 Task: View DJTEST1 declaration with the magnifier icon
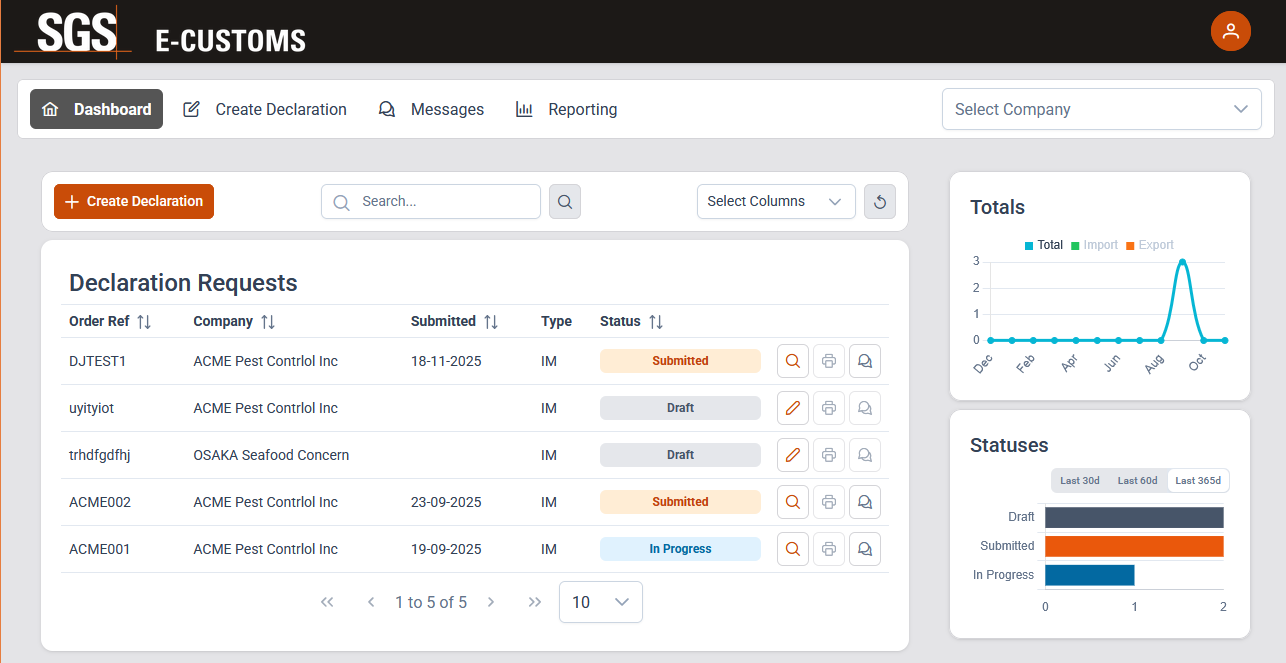pyautogui.click(x=793, y=361)
